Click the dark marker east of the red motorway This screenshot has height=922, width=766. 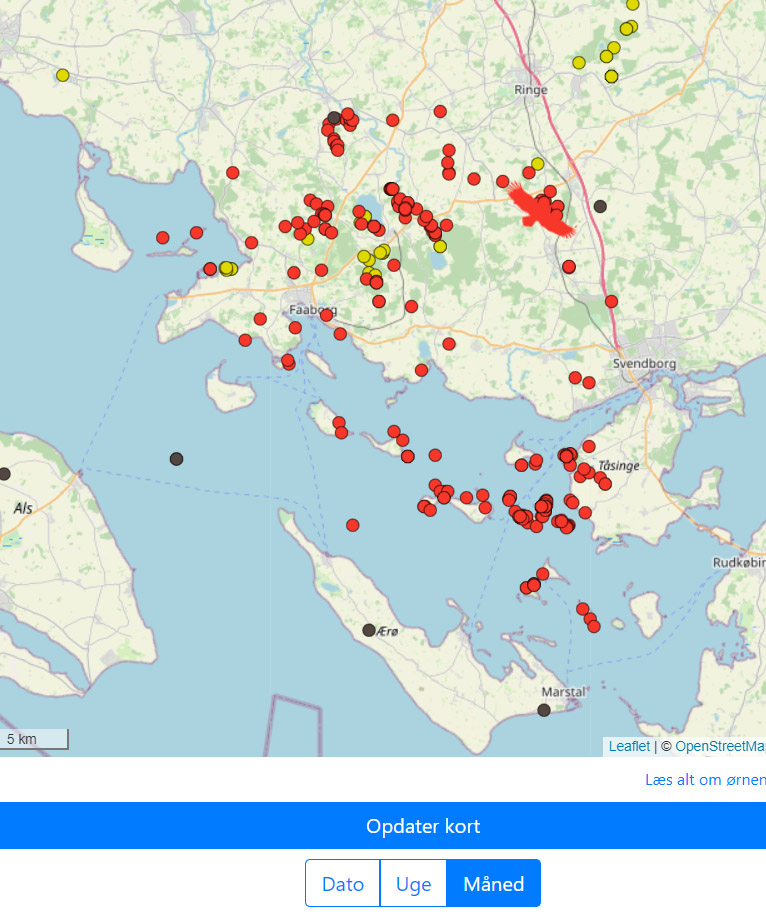click(x=600, y=206)
